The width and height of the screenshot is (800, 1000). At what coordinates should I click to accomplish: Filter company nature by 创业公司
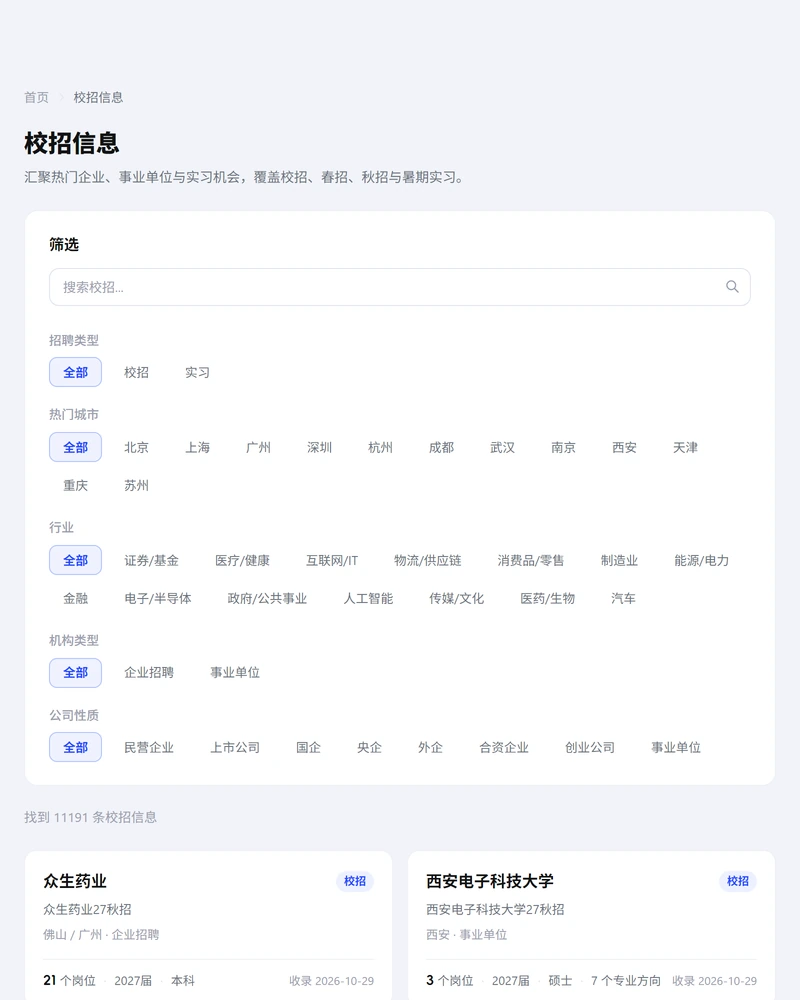click(590, 747)
